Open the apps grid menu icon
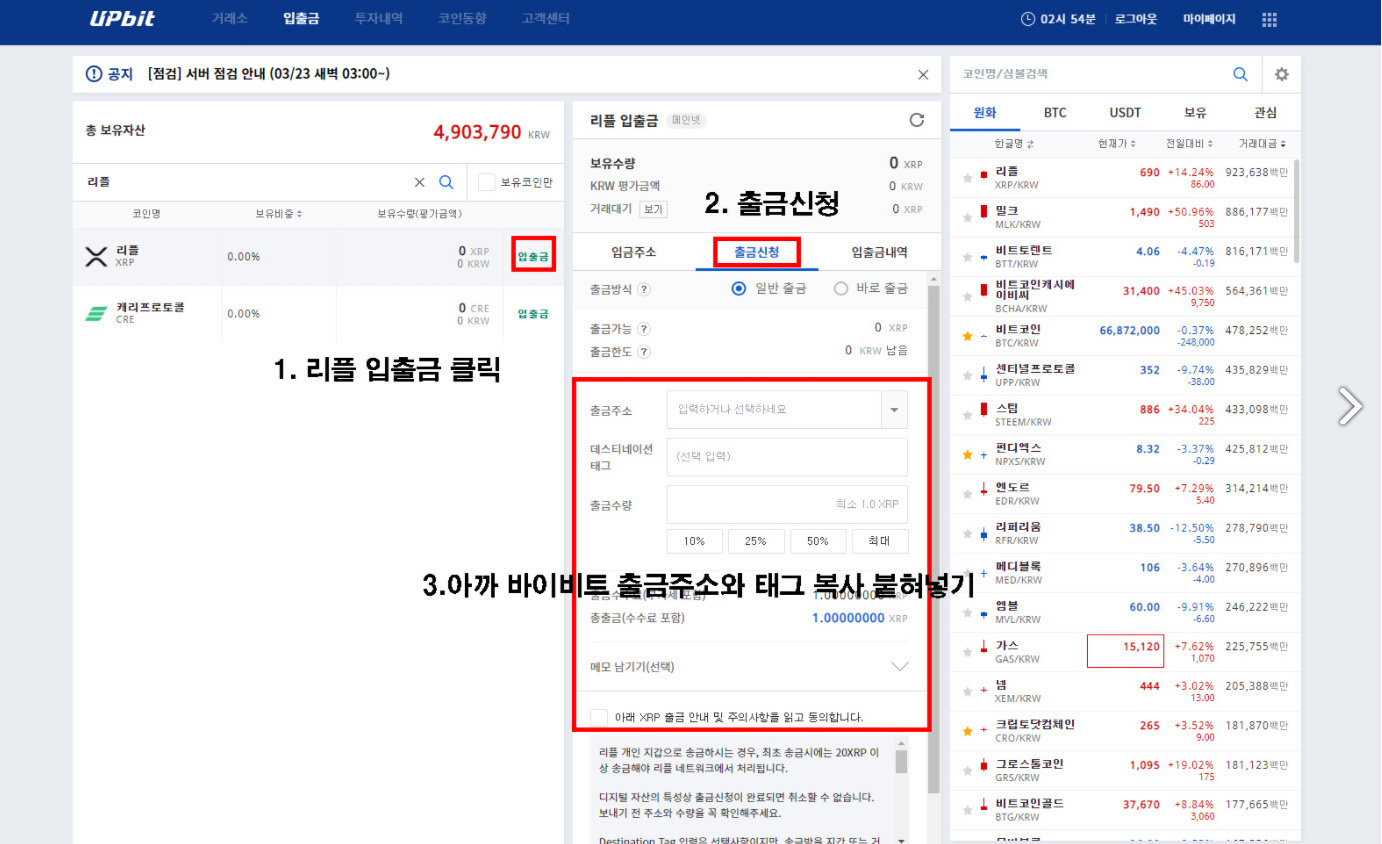 point(1270,19)
